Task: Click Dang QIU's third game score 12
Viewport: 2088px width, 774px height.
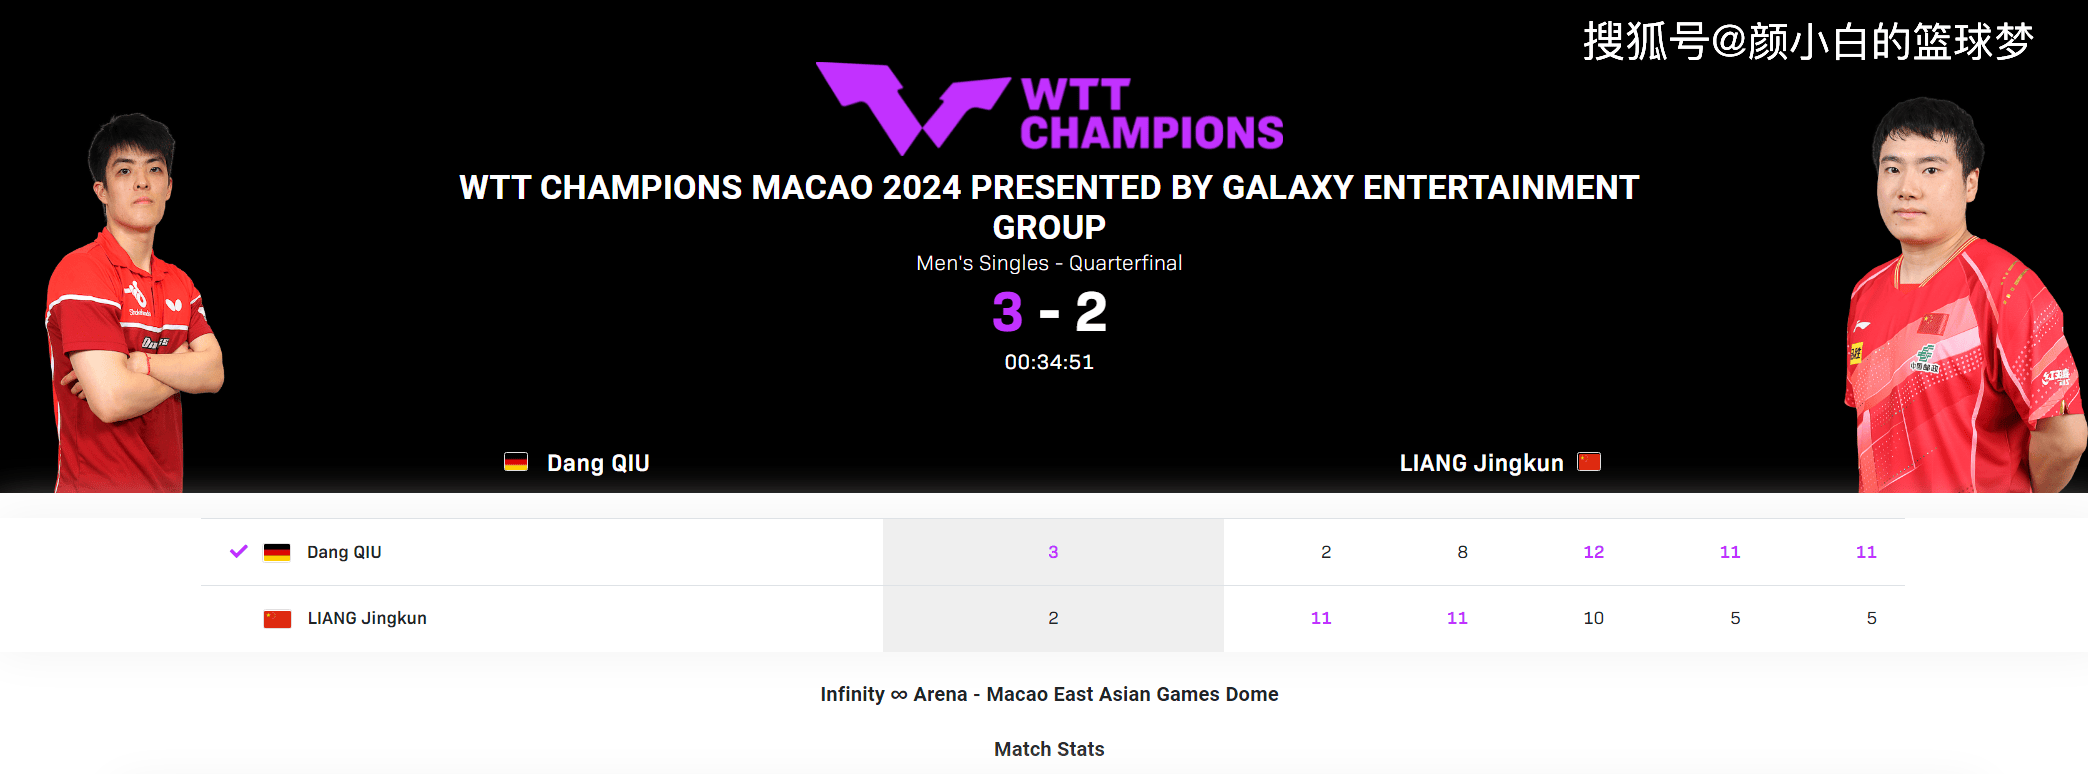Action: [x=1593, y=552]
